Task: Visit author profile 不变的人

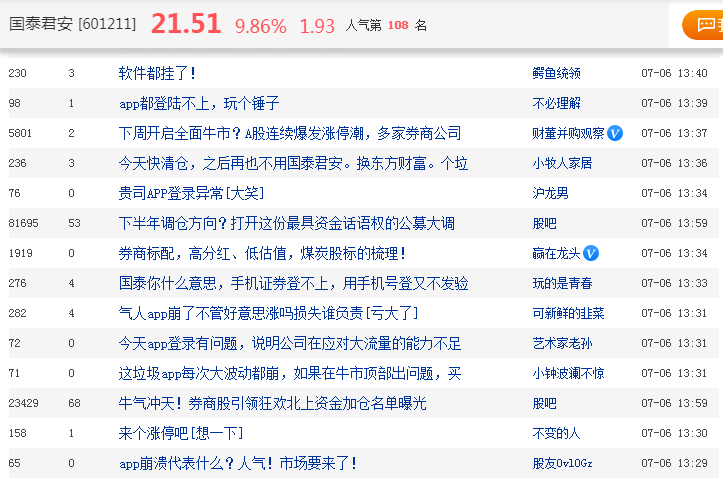Action: coord(556,433)
